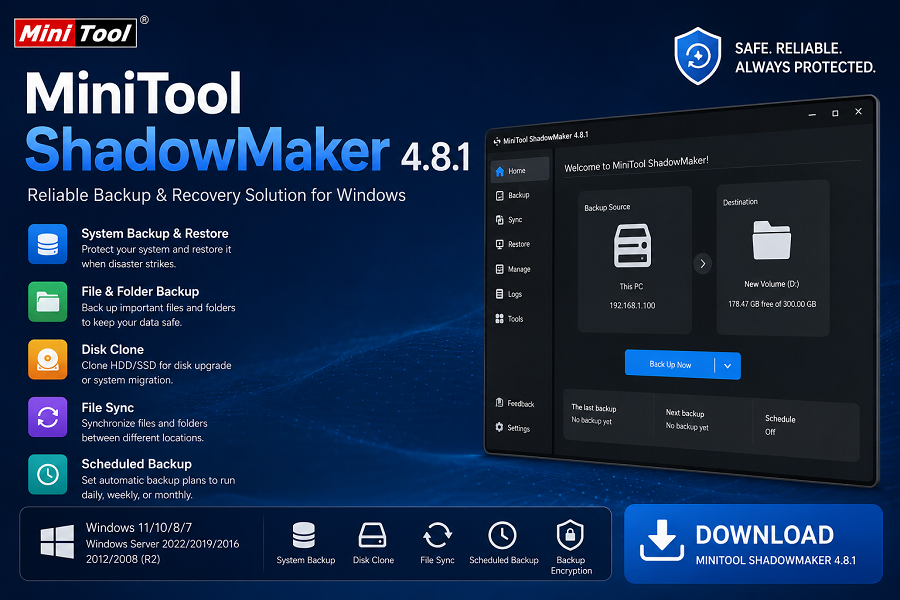Click the File Sync arrows icon in bottom bar
Screen dimensions: 900x600
[x=437, y=535]
